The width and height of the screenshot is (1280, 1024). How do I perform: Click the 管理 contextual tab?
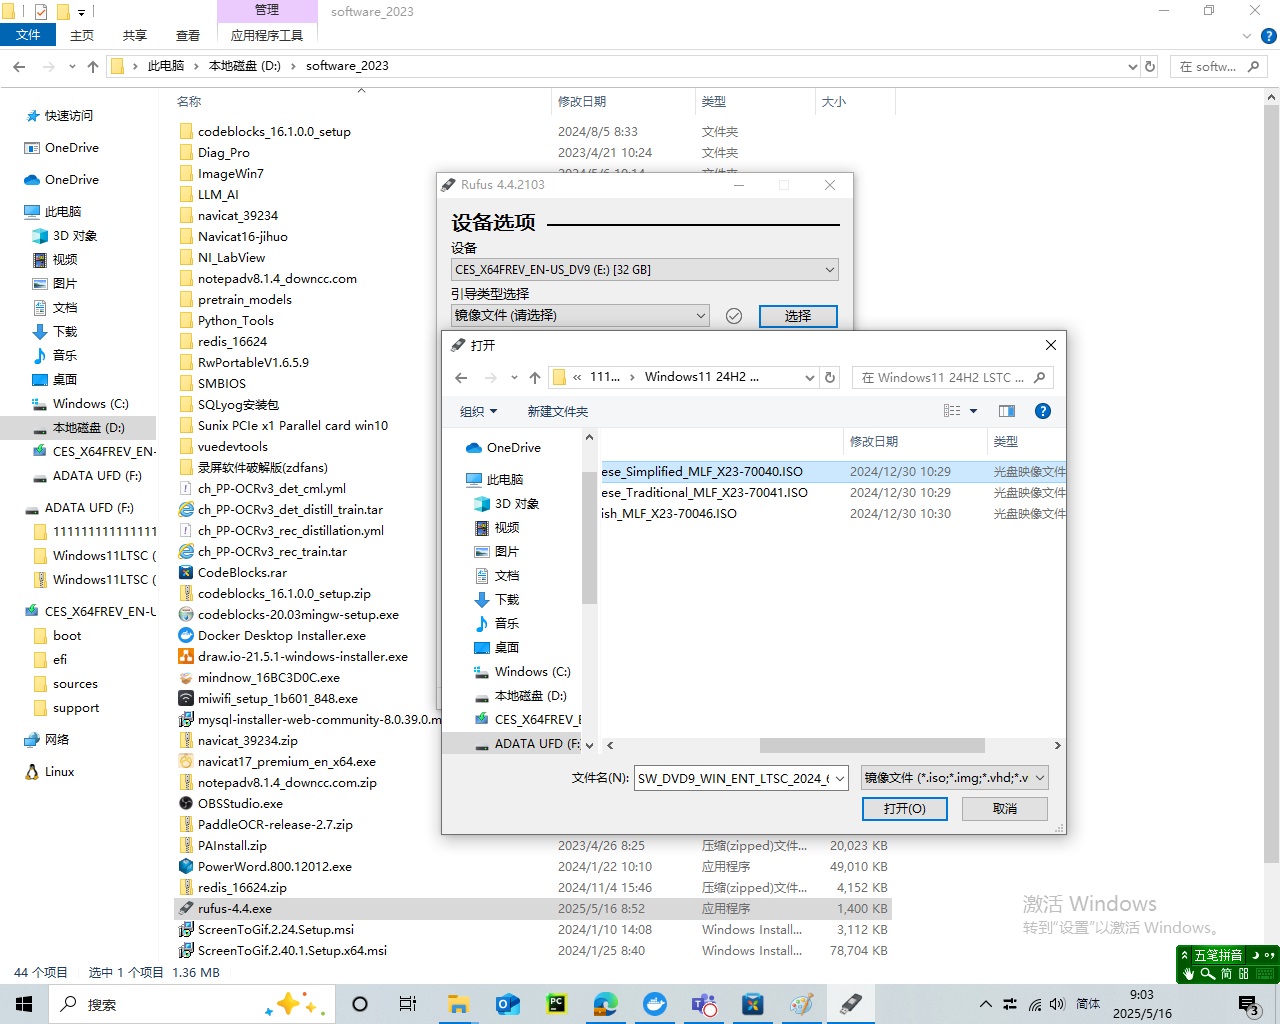click(x=267, y=10)
